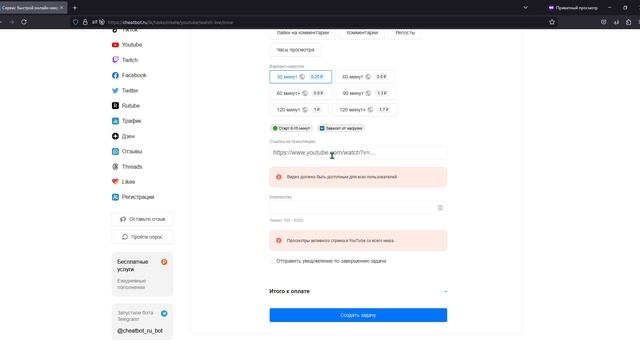Open the @cheatbot_ru_bot Telegram link
This screenshot has width=640, height=360.
click(140, 331)
